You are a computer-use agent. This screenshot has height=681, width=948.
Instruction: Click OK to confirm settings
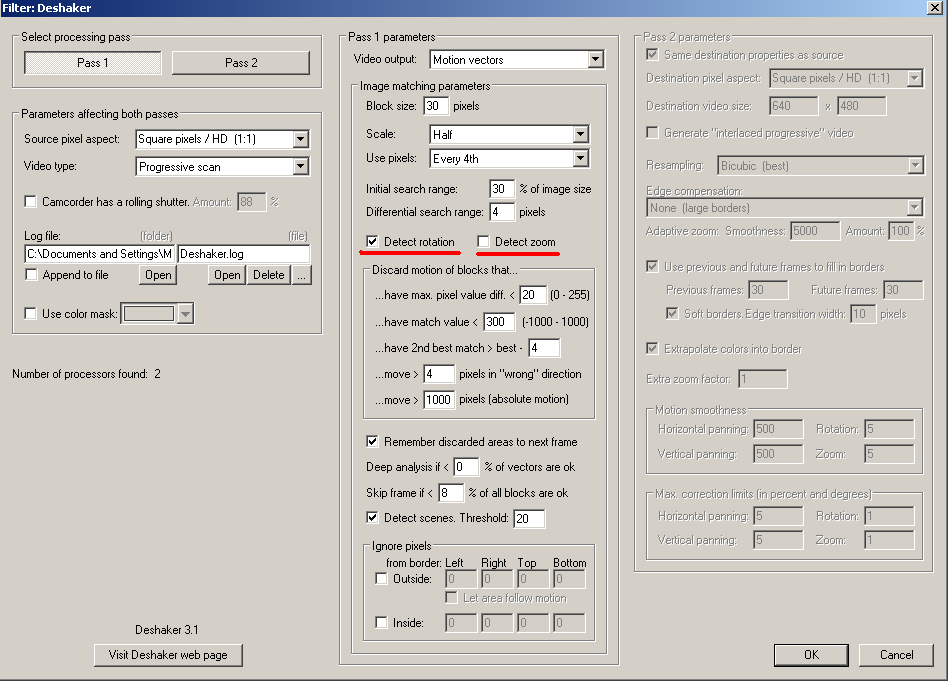[811, 655]
